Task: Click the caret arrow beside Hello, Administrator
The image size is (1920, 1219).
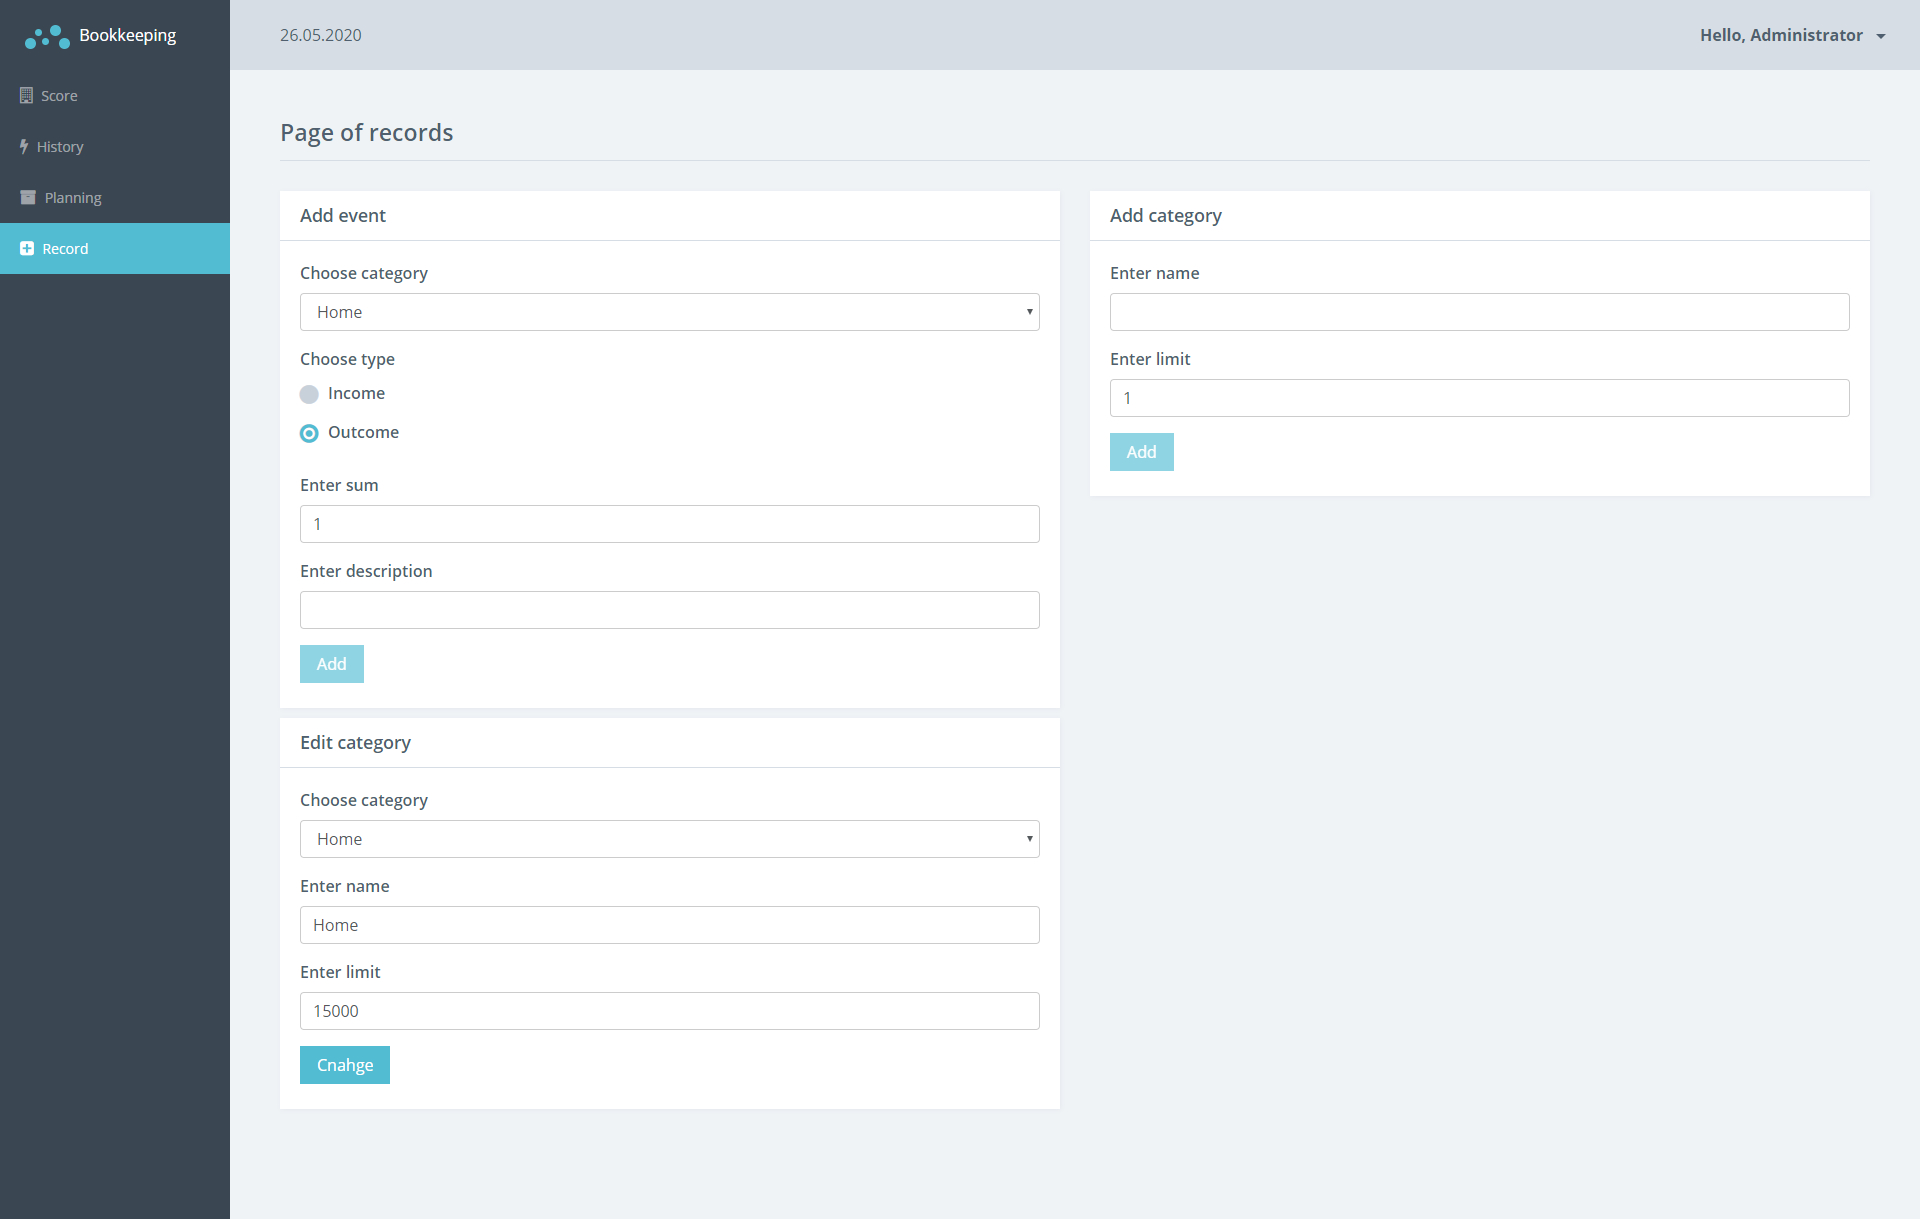Action: pyautogui.click(x=1881, y=36)
